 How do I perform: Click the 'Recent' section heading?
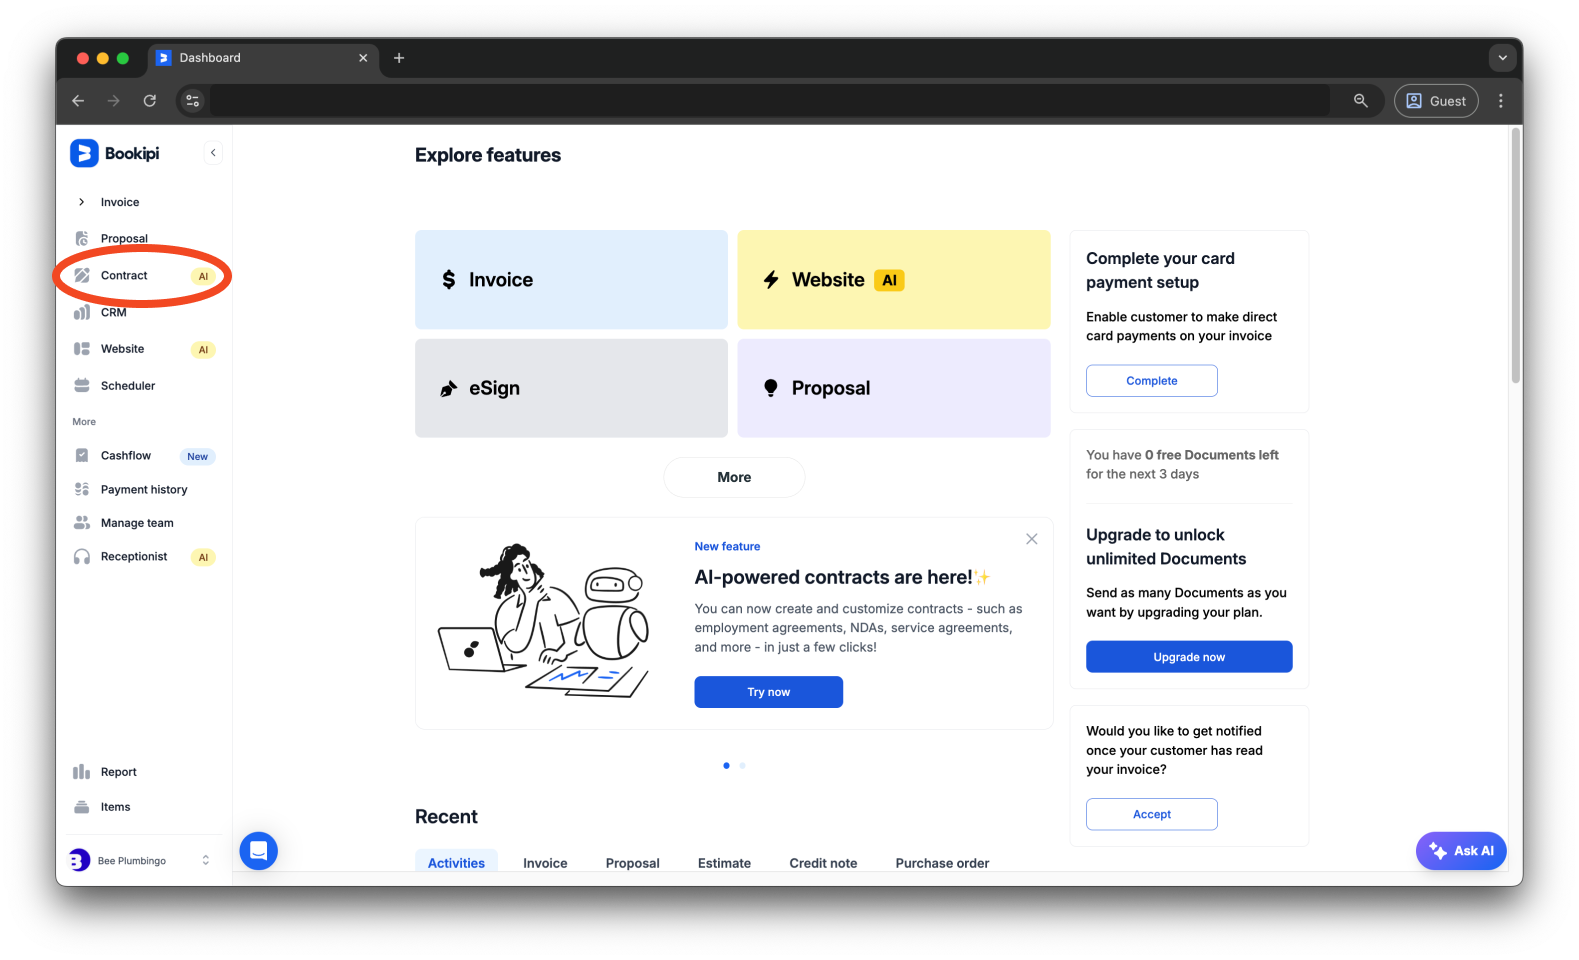tap(446, 817)
